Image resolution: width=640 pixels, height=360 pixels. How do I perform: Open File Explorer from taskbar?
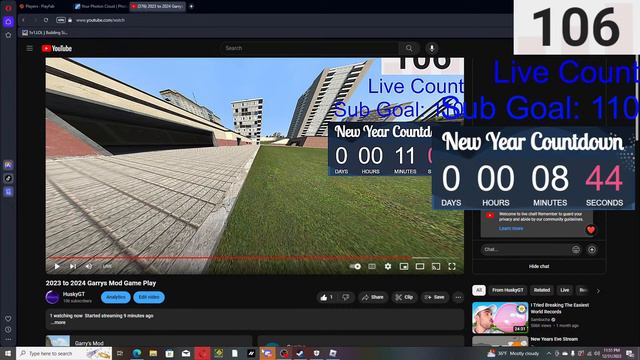(x=153, y=353)
